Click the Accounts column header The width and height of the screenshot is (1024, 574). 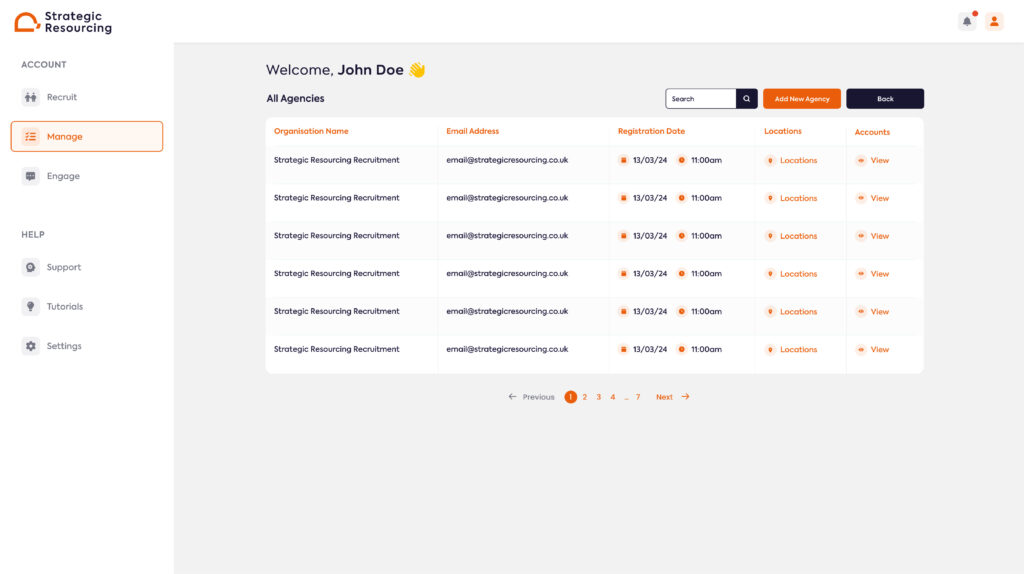pos(872,132)
